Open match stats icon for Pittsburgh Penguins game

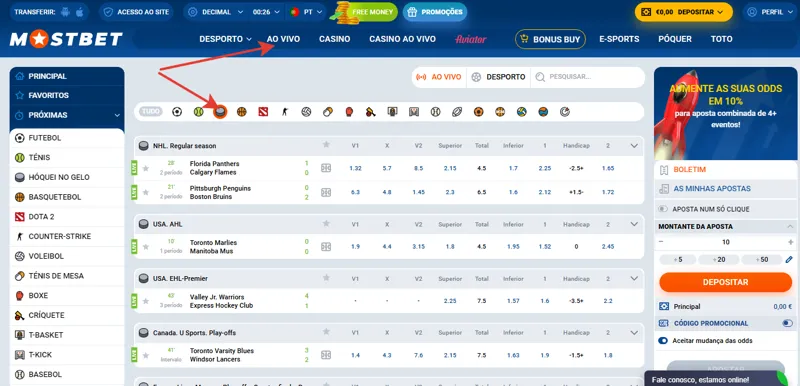[x=326, y=192]
